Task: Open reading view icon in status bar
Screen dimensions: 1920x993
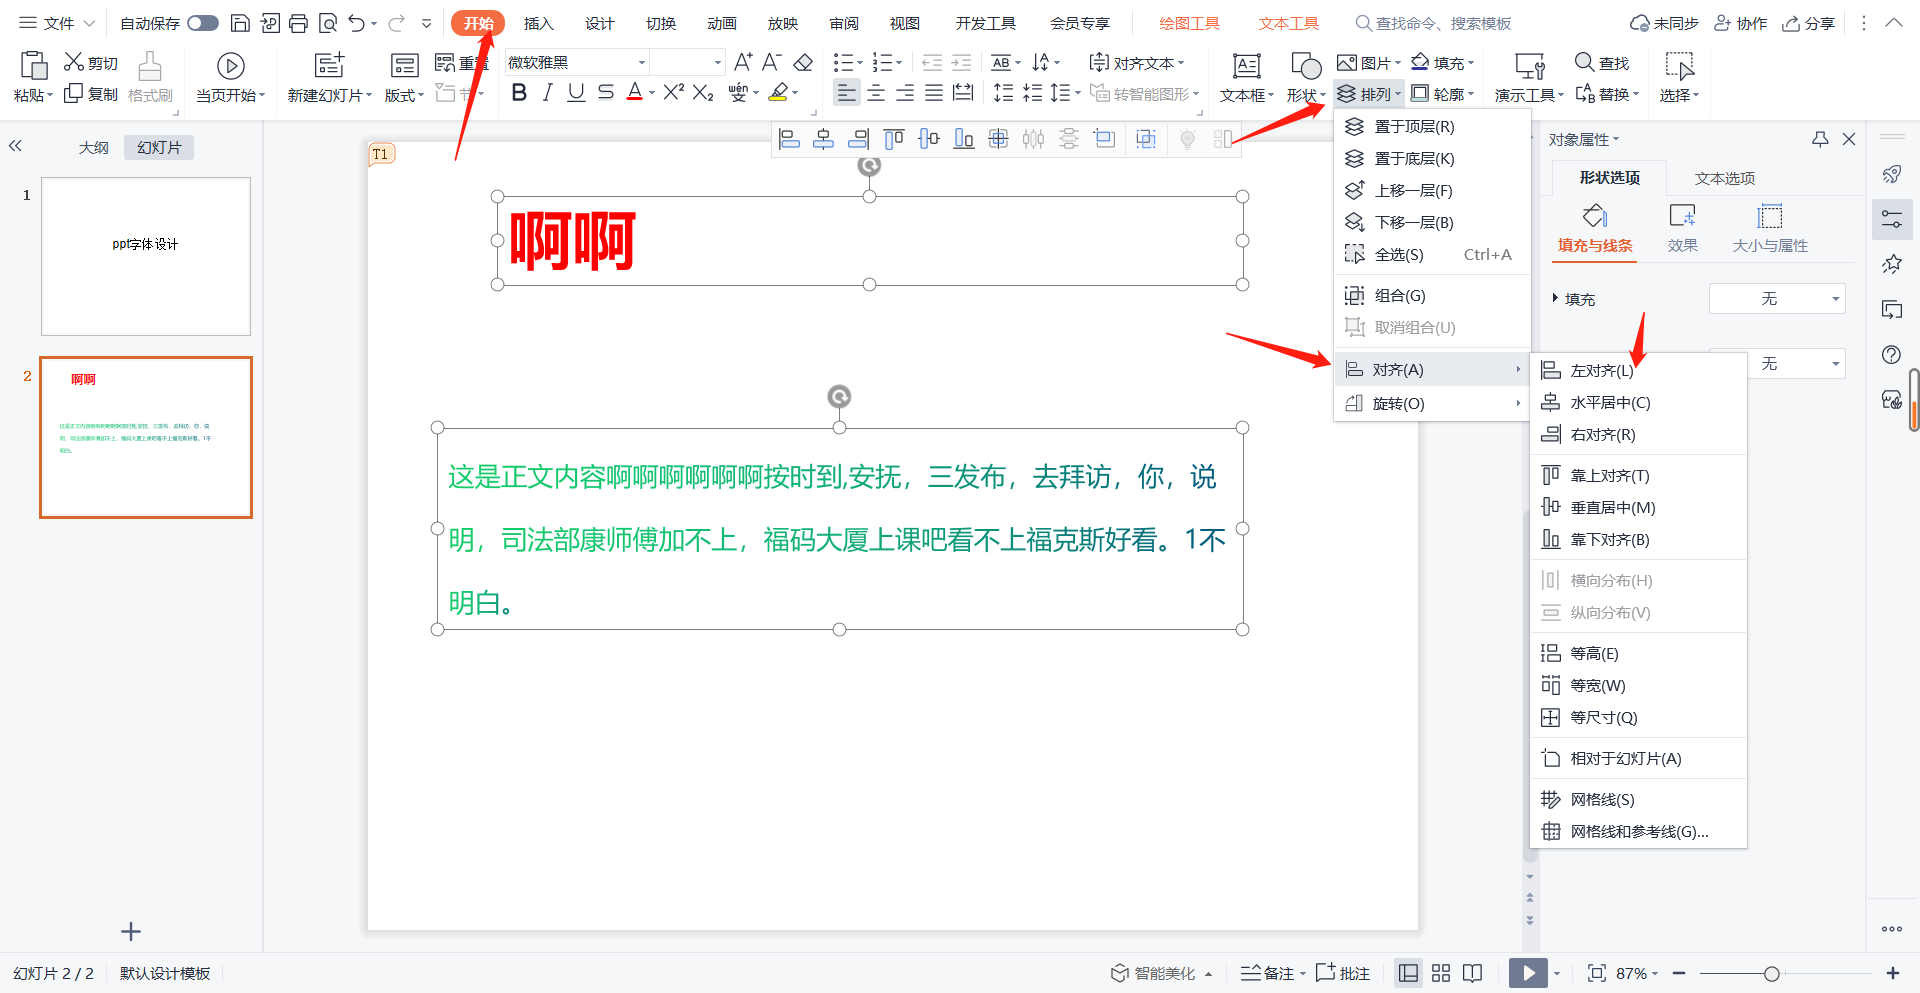Action: pyautogui.click(x=1472, y=973)
